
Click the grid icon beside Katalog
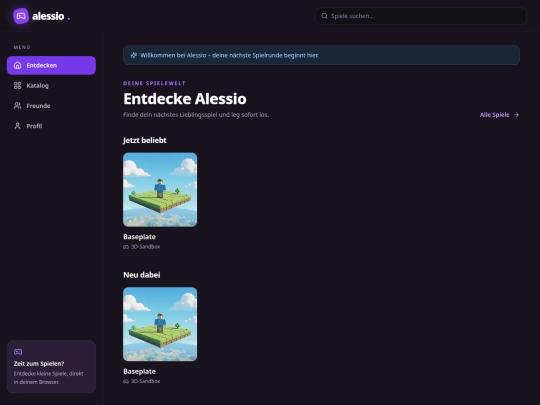18,85
